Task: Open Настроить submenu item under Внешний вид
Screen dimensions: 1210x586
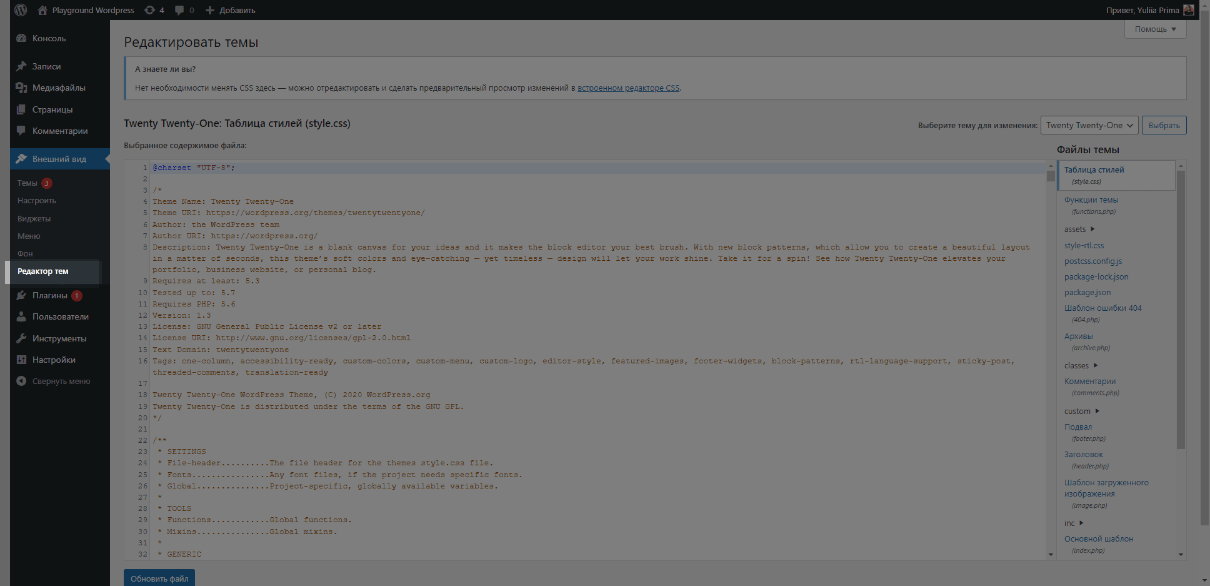Action: coord(36,201)
